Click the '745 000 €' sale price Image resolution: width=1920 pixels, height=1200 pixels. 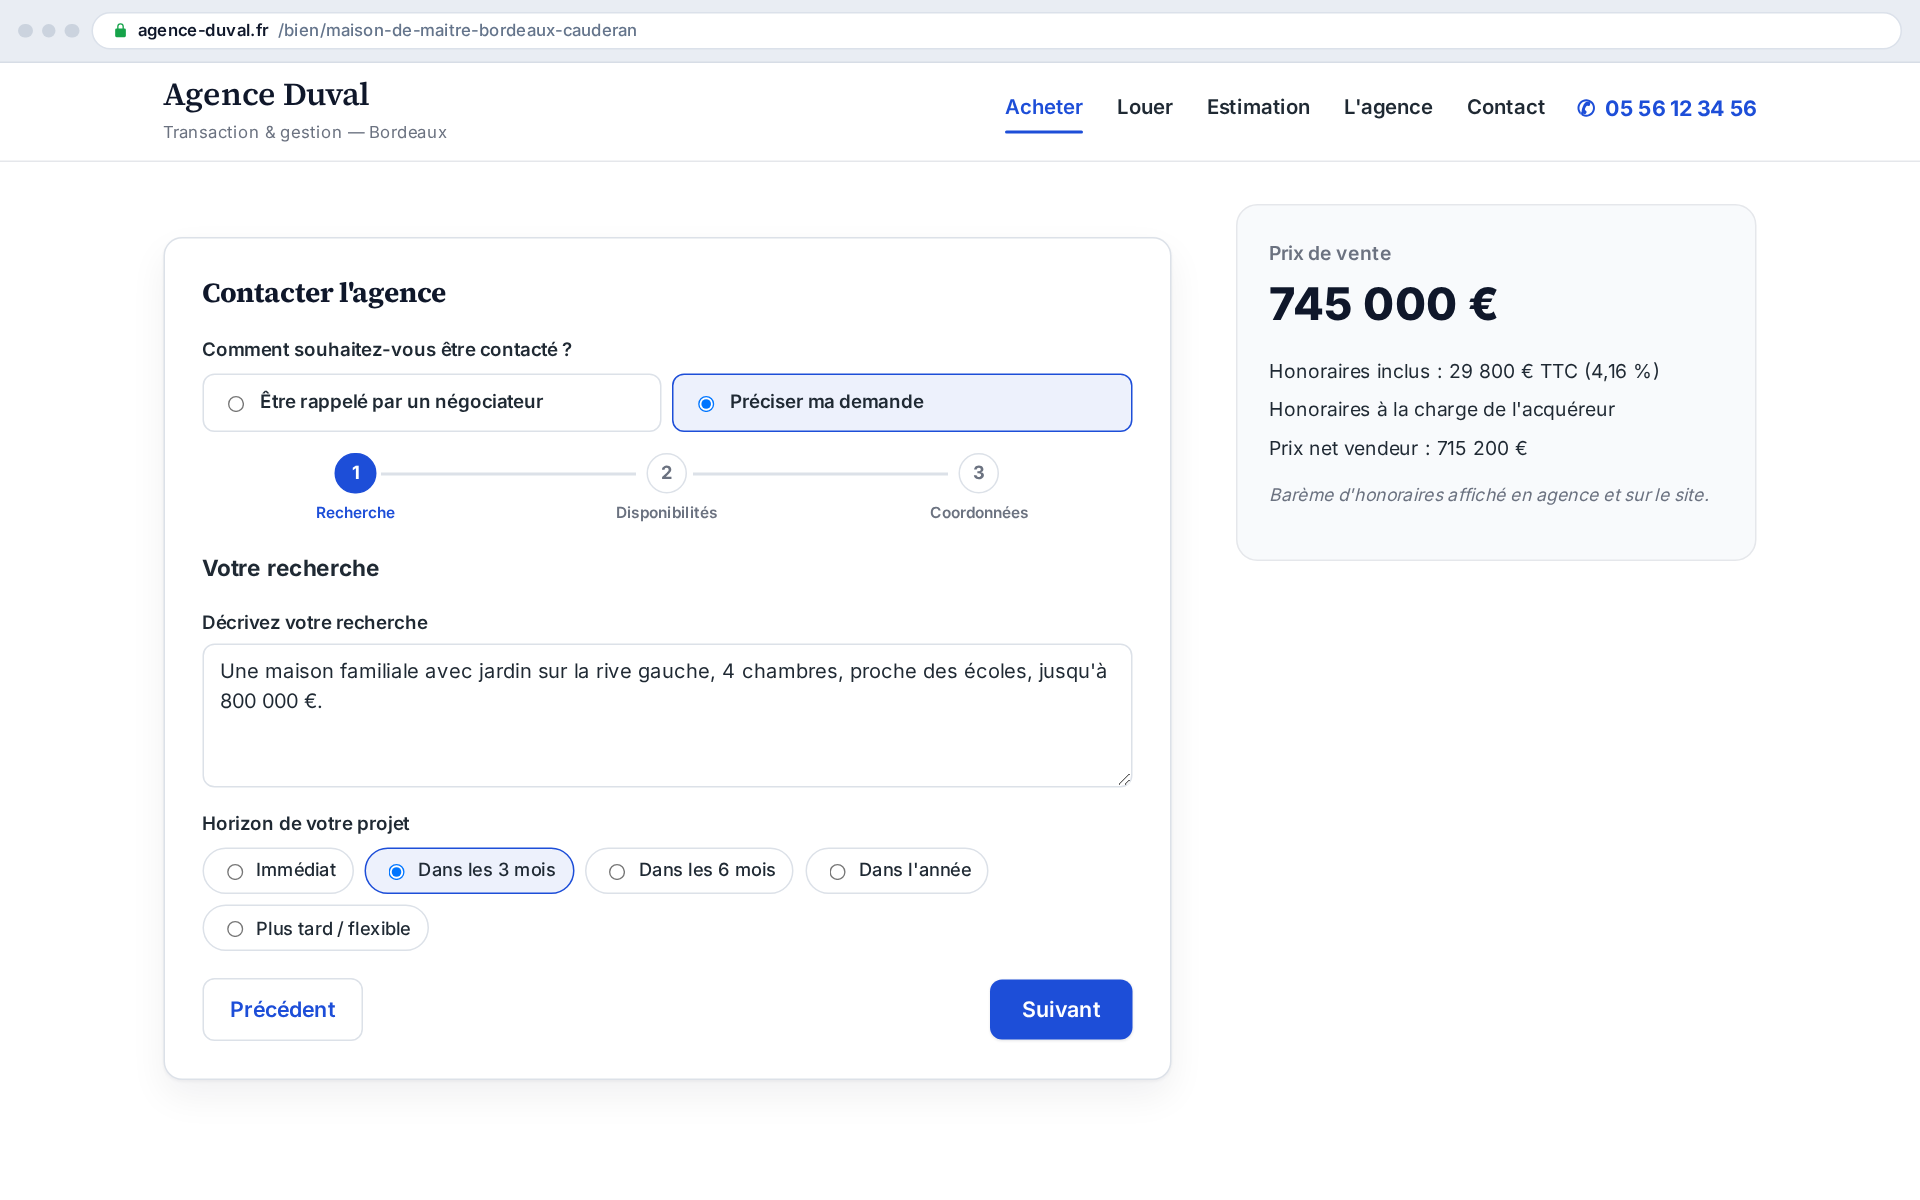(x=1382, y=304)
